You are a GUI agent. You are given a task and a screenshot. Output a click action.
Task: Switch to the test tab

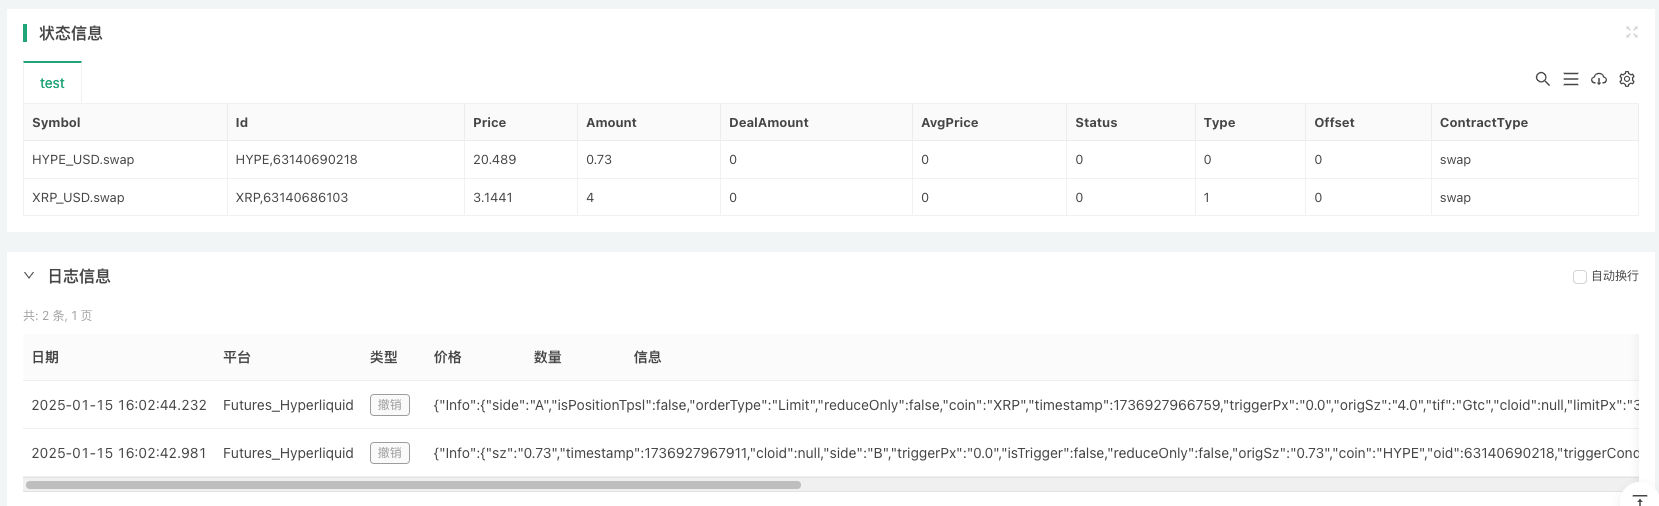coord(52,83)
